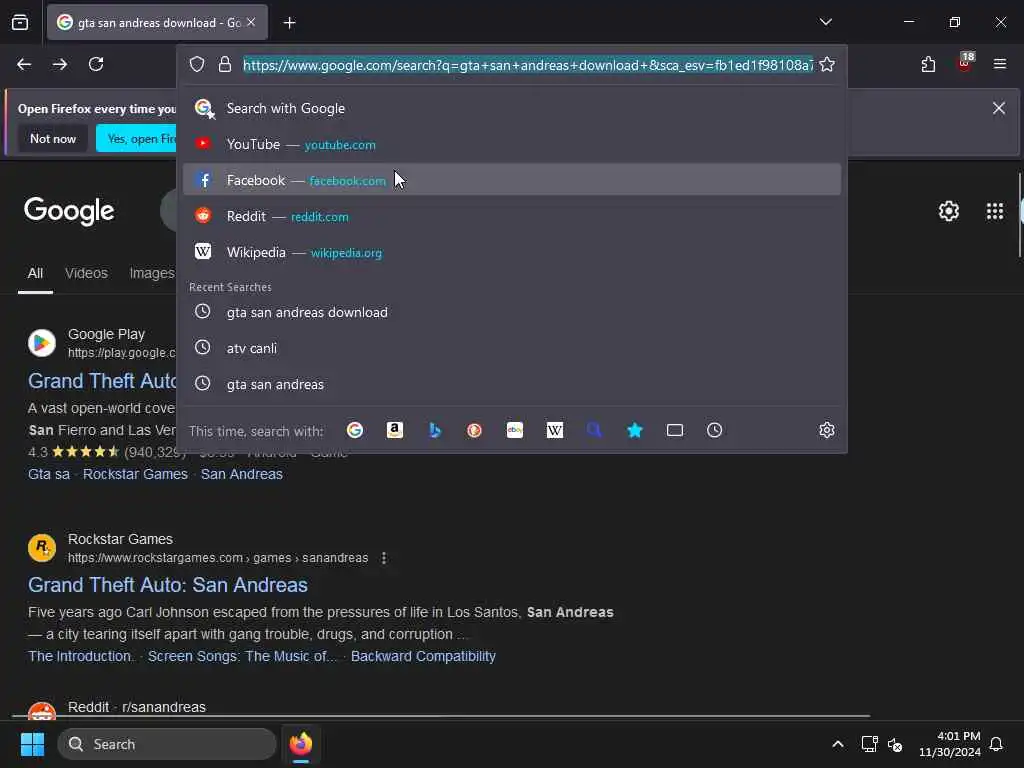Viewport: 1024px width, 768px height.
Task: Click the Yes, open Firefox button
Action: click(137, 138)
